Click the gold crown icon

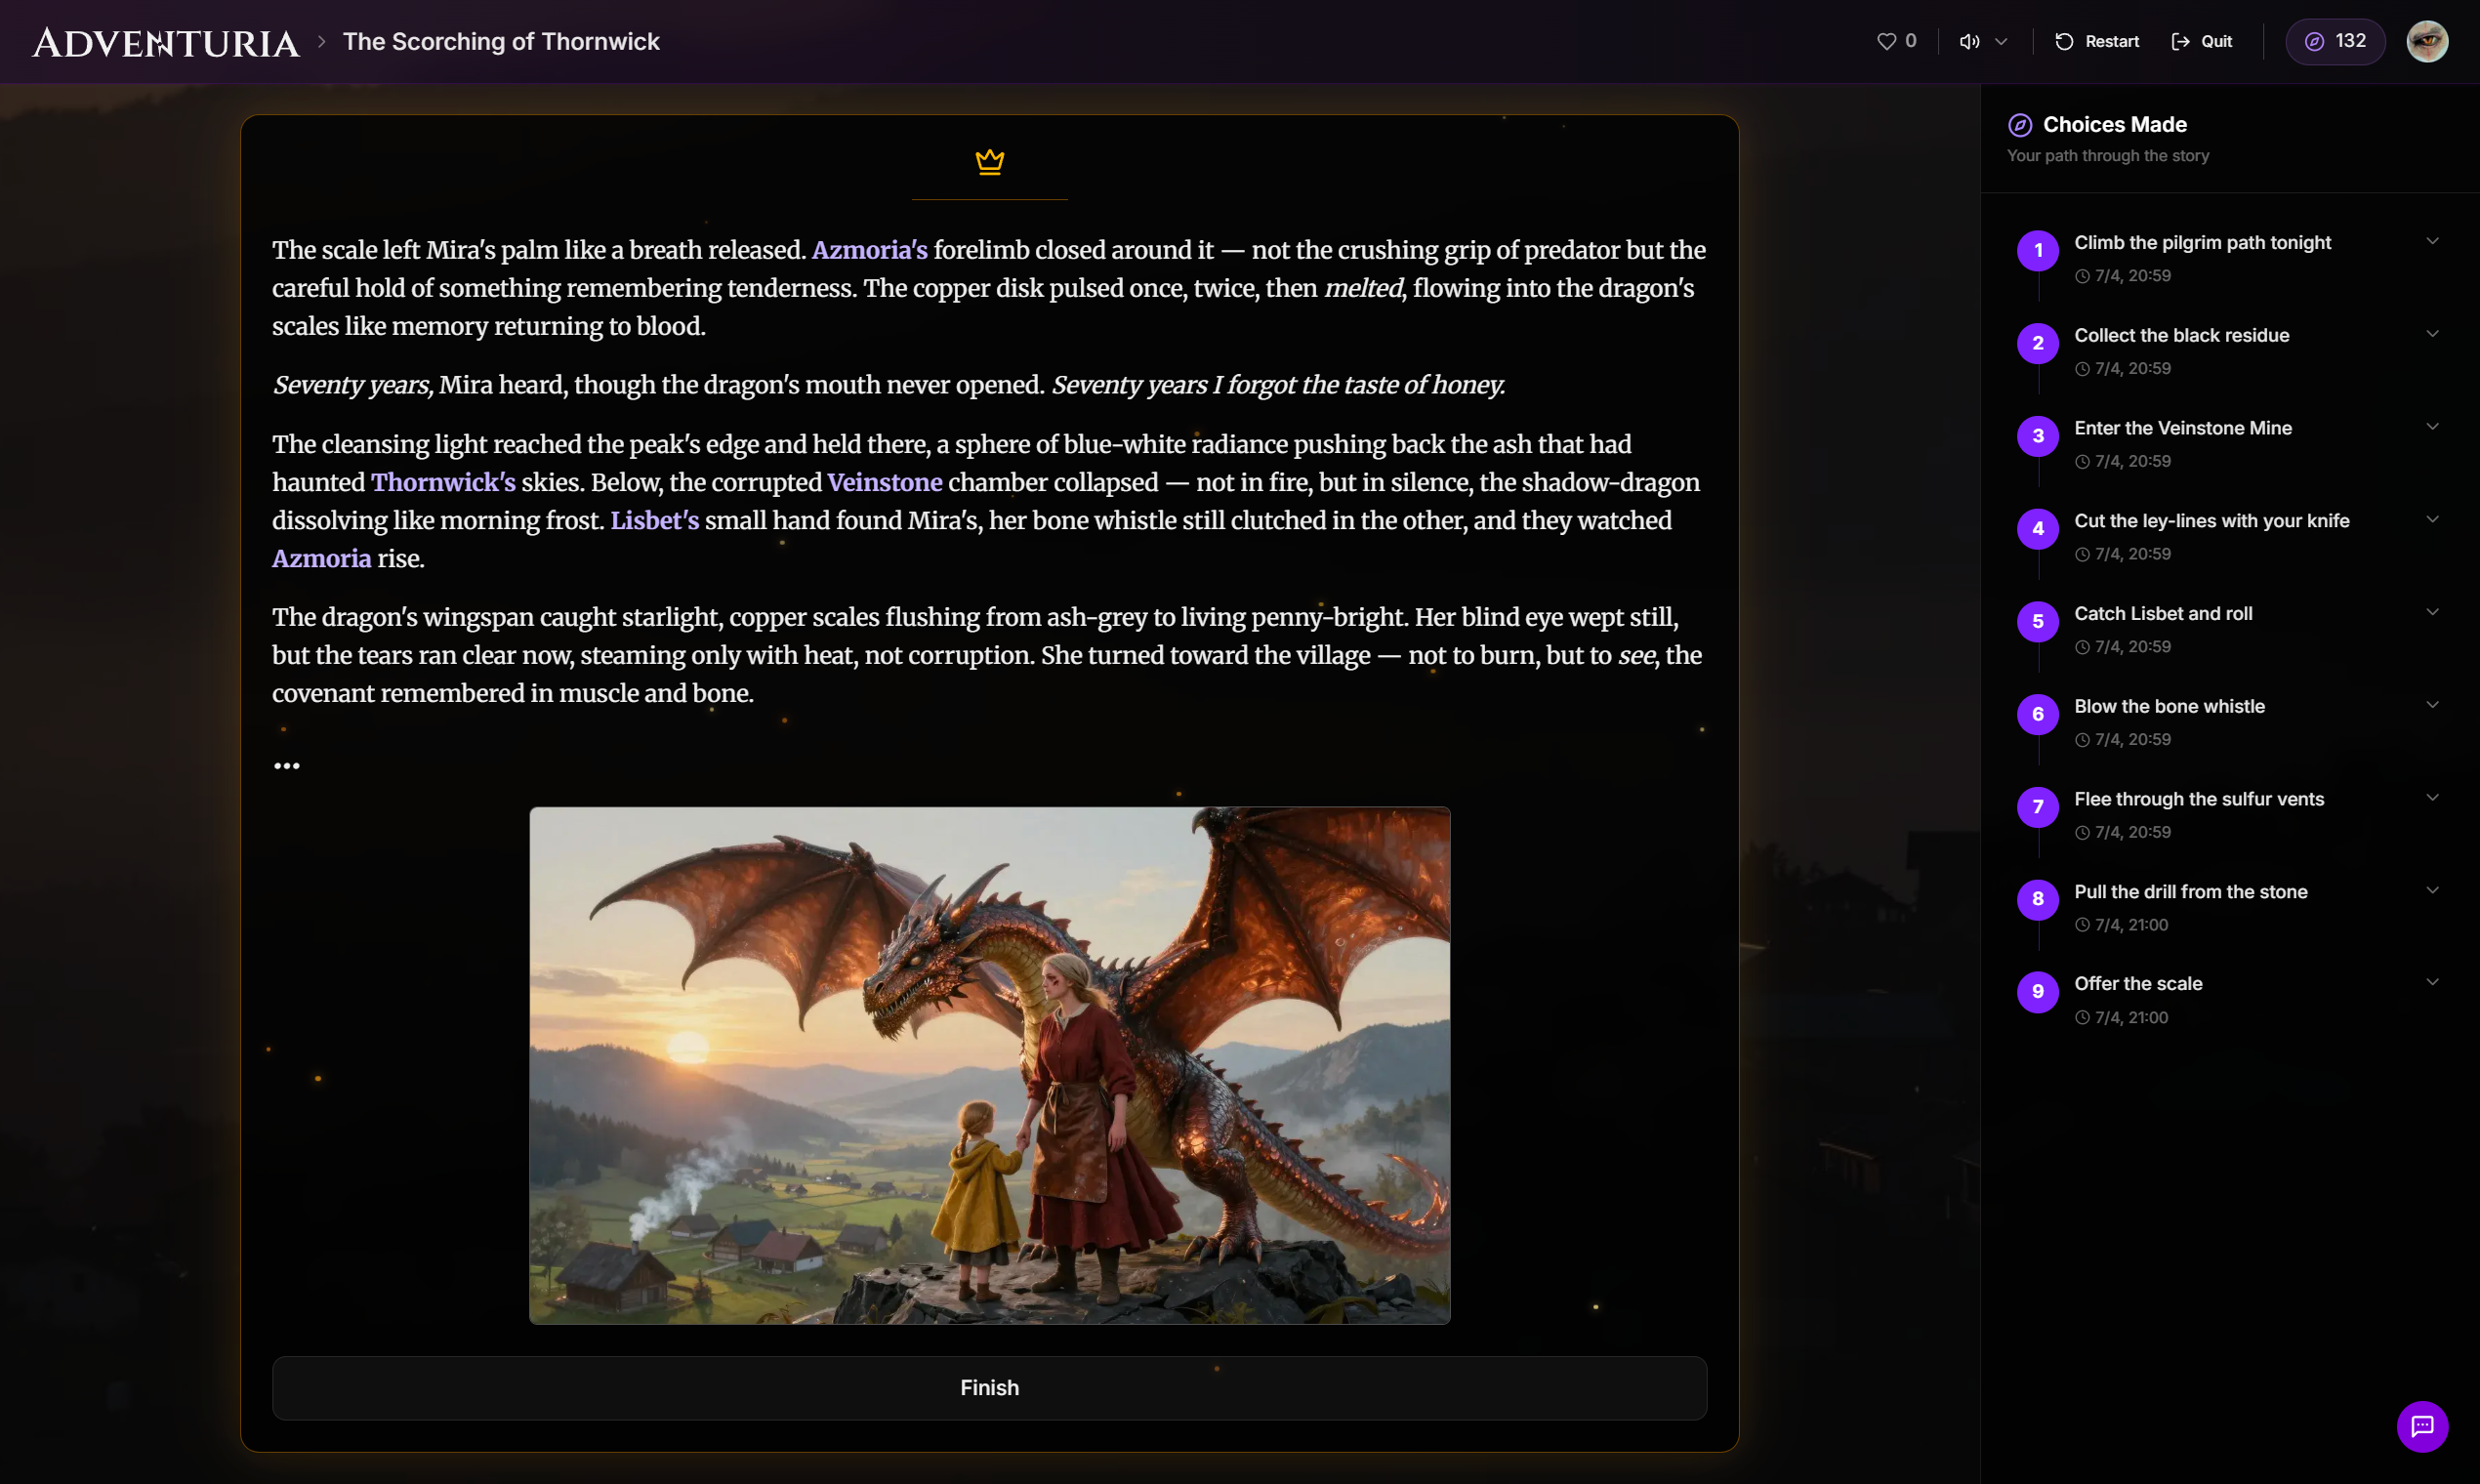(x=989, y=161)
